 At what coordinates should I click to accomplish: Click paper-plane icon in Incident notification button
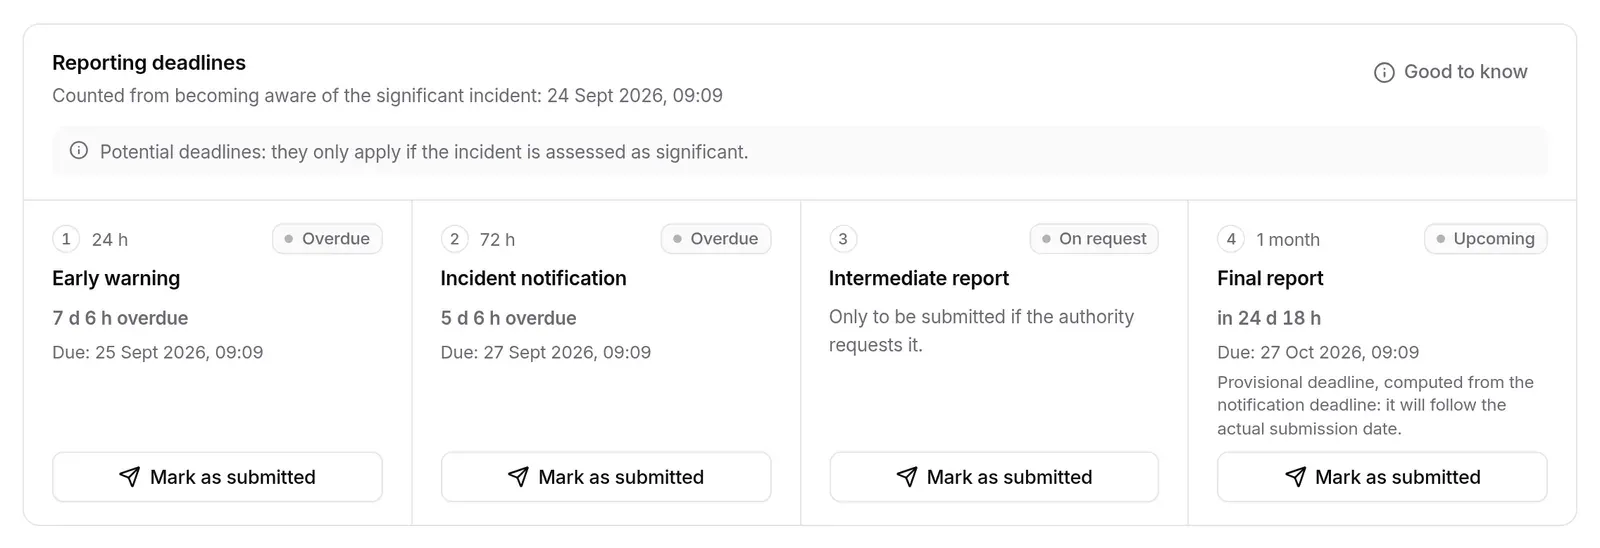518,477
